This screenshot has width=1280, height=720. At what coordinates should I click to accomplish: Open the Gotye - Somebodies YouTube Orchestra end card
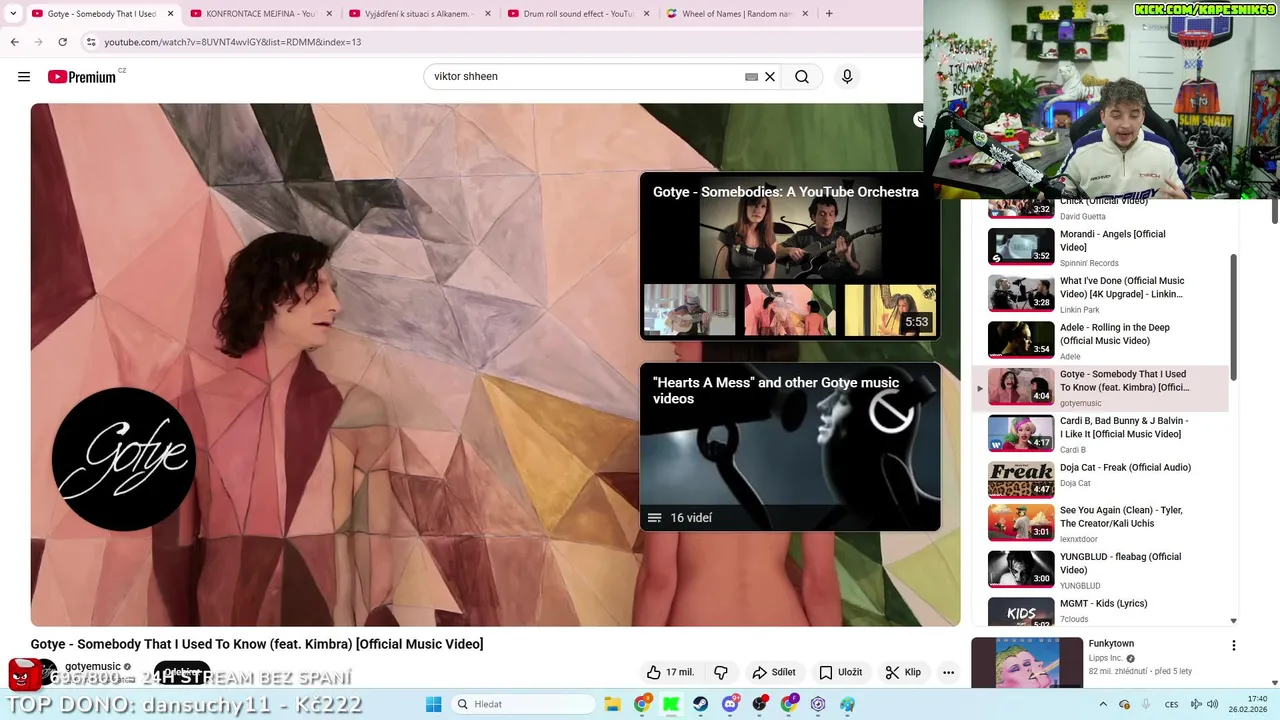(x=790, y=256)
